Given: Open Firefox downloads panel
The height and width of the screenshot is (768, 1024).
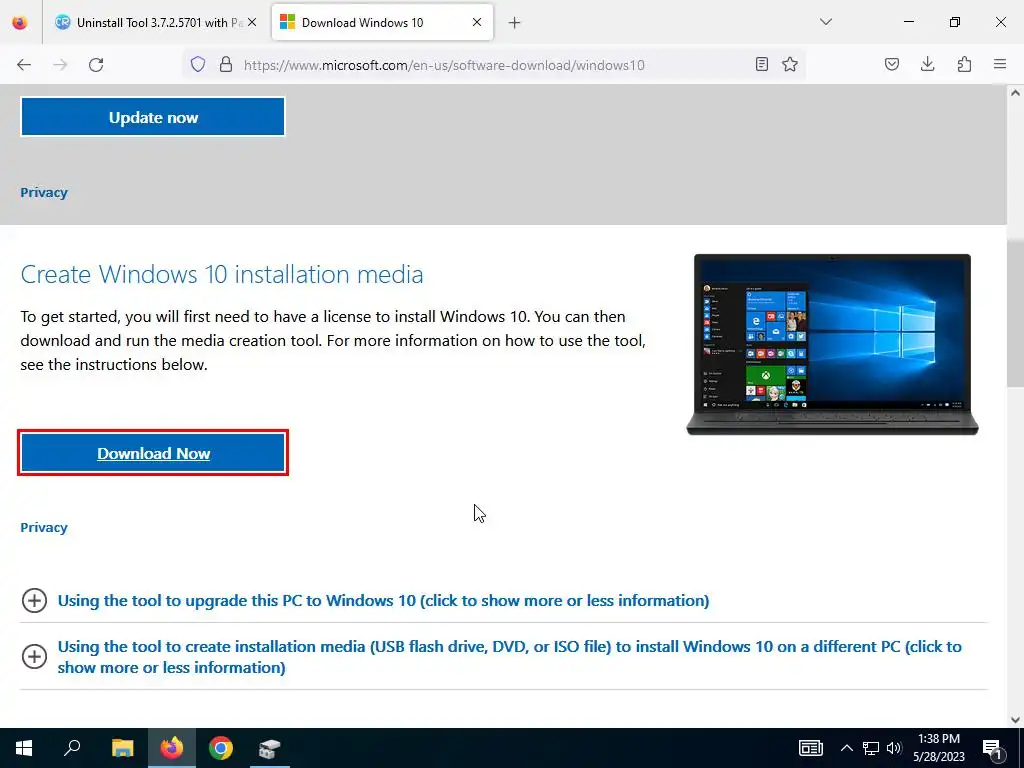Looking at the screenshot, I should click(x=927, y=64).
